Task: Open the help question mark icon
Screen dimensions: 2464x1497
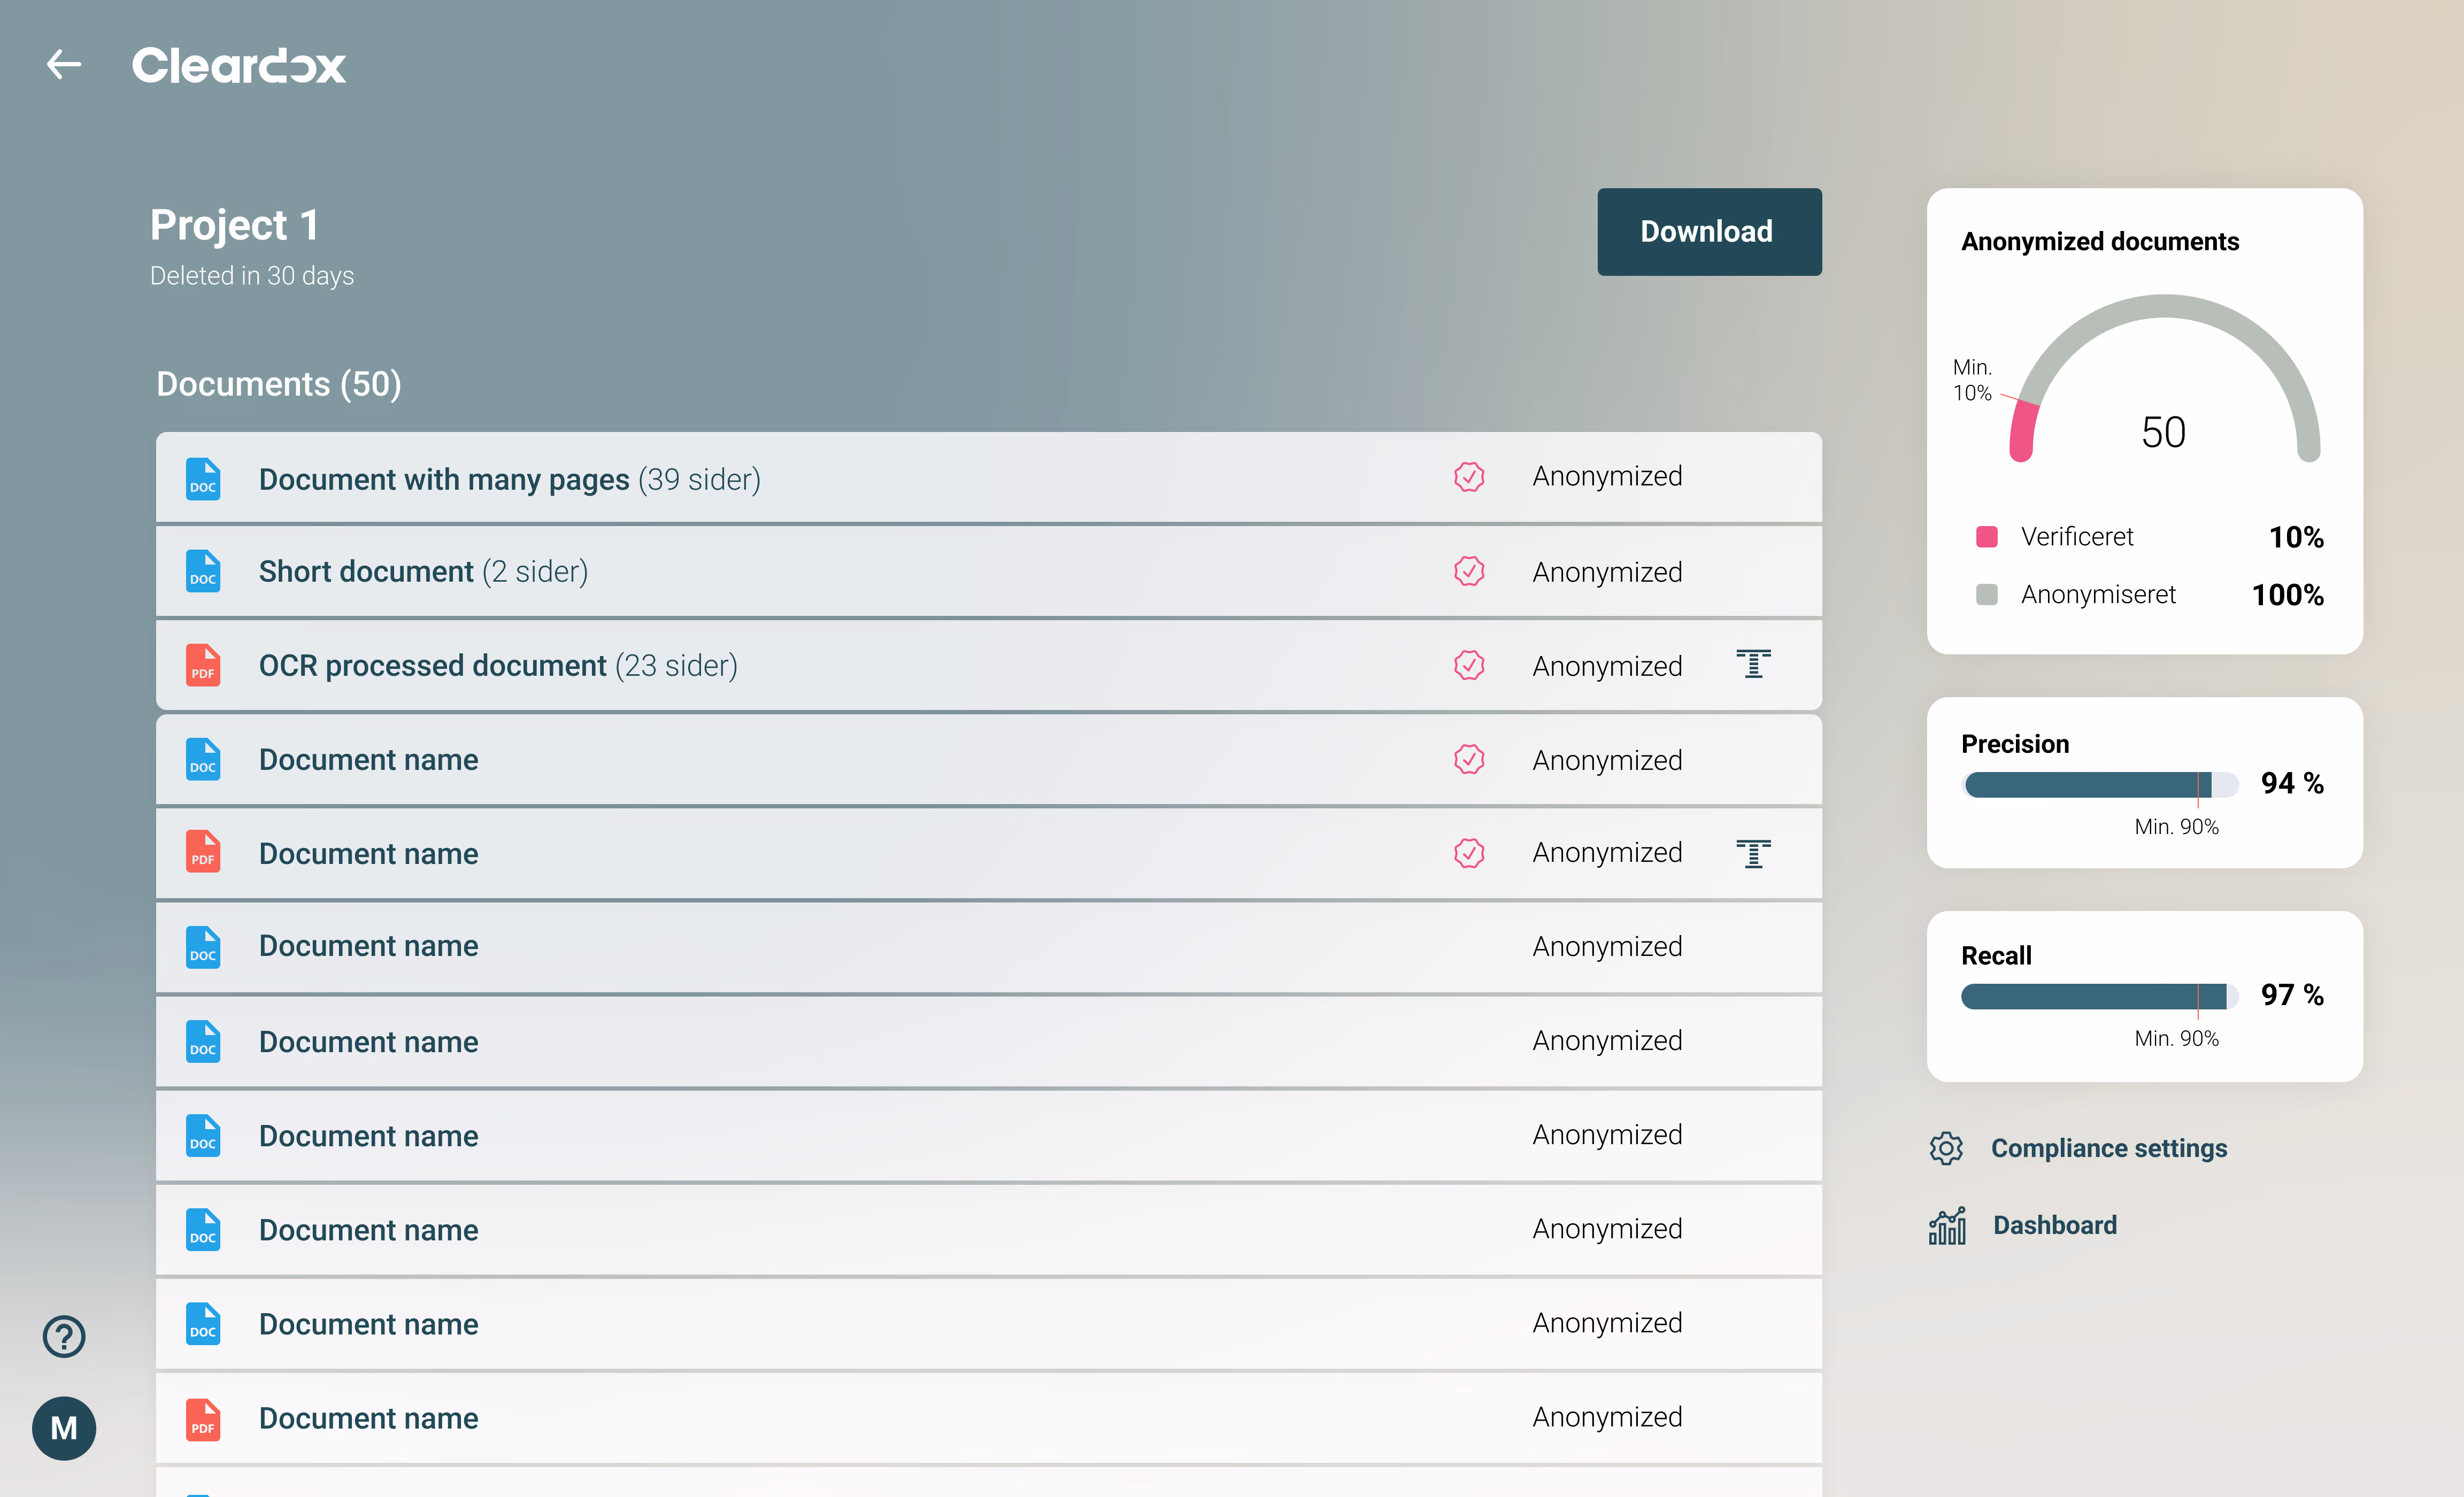Action: [64, 1336]
